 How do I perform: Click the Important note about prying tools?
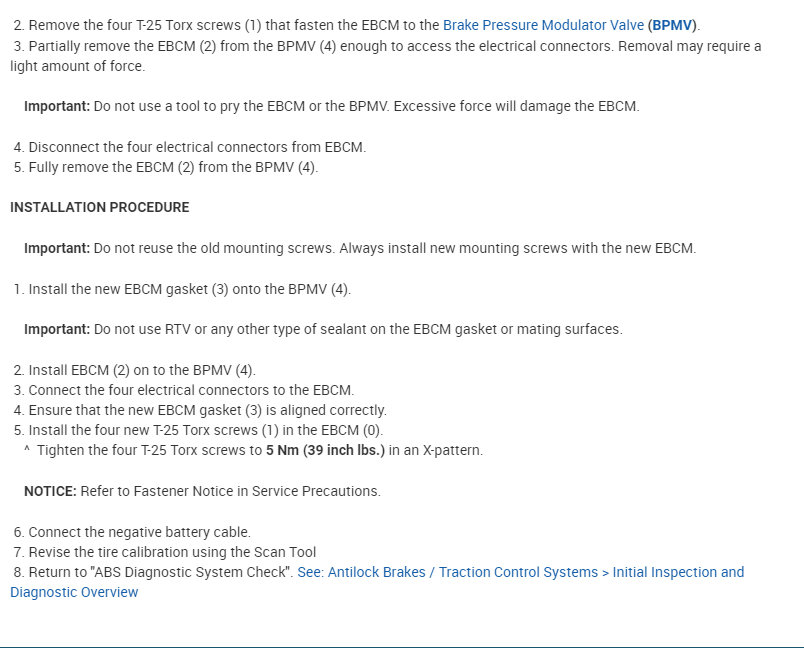[x=330, y=106]
